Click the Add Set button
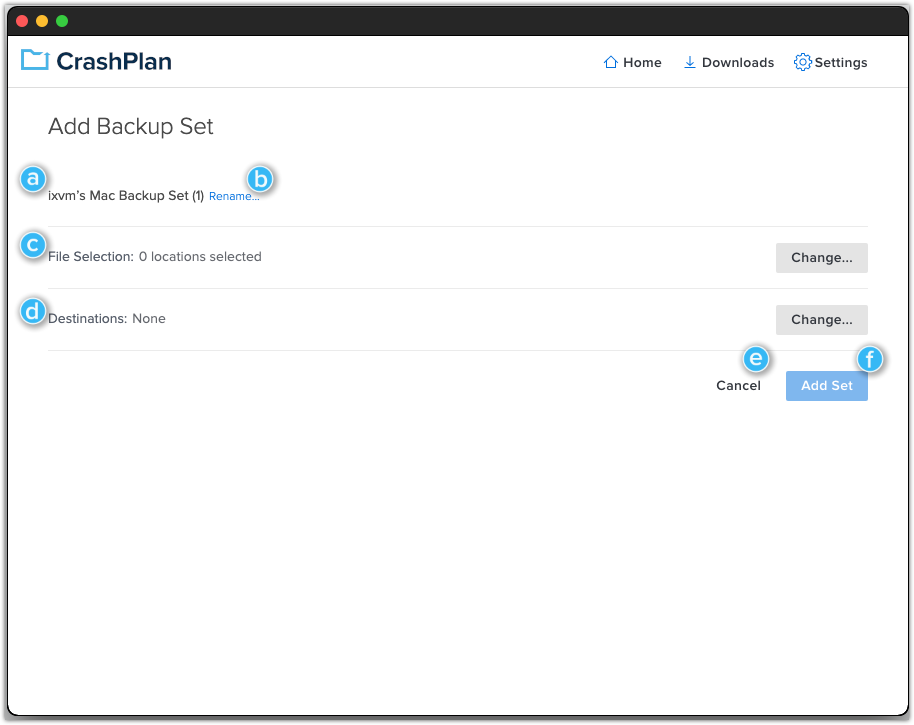914x725 pixels. point(827,386)
